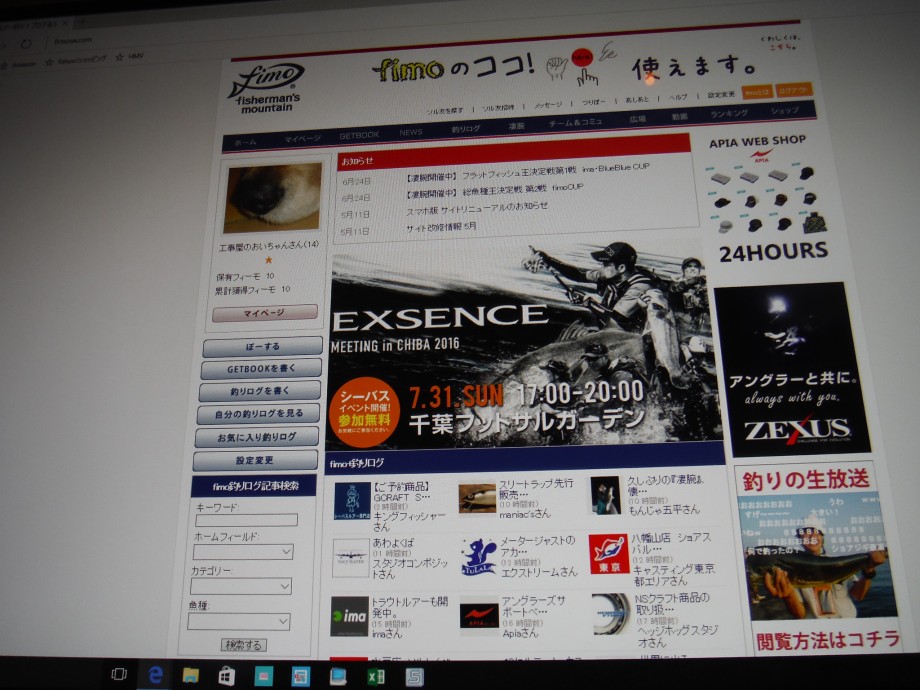Open the フラットフィッシュ王決定戦 announcement
920x690 pixels.
tap(527, 171)
